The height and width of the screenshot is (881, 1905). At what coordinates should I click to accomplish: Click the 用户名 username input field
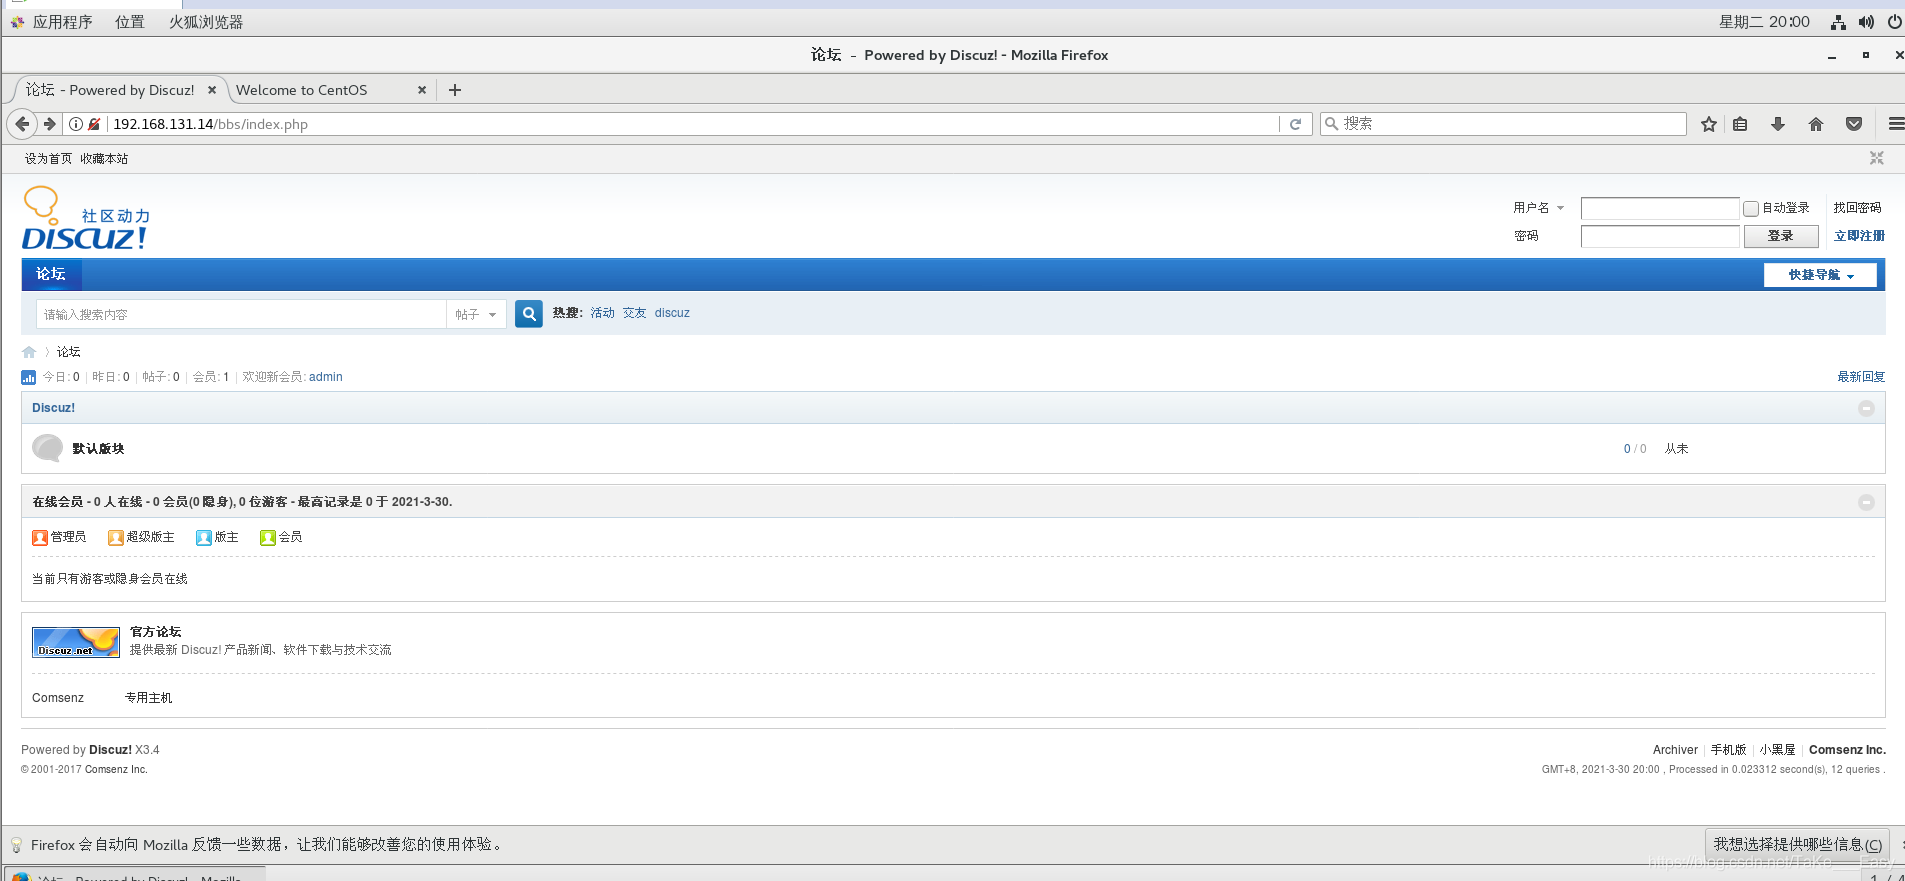1660,208
